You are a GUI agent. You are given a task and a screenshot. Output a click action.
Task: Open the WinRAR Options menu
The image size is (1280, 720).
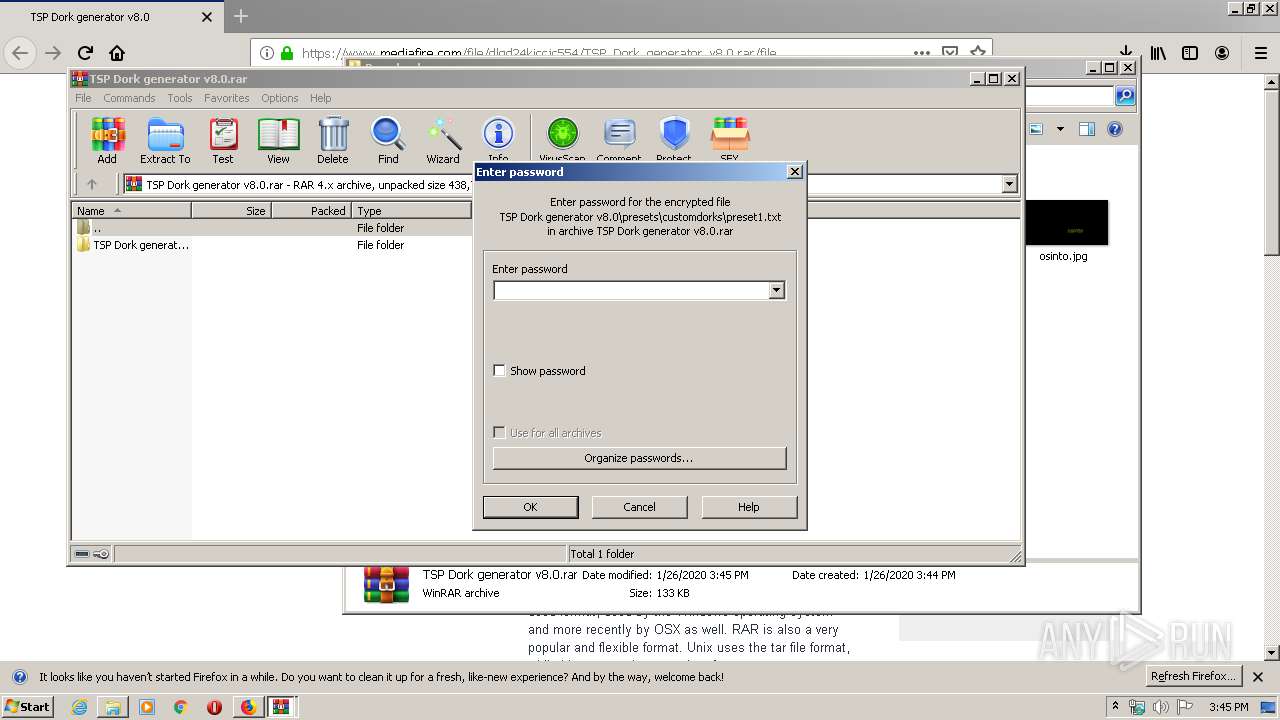pos(280,98)
